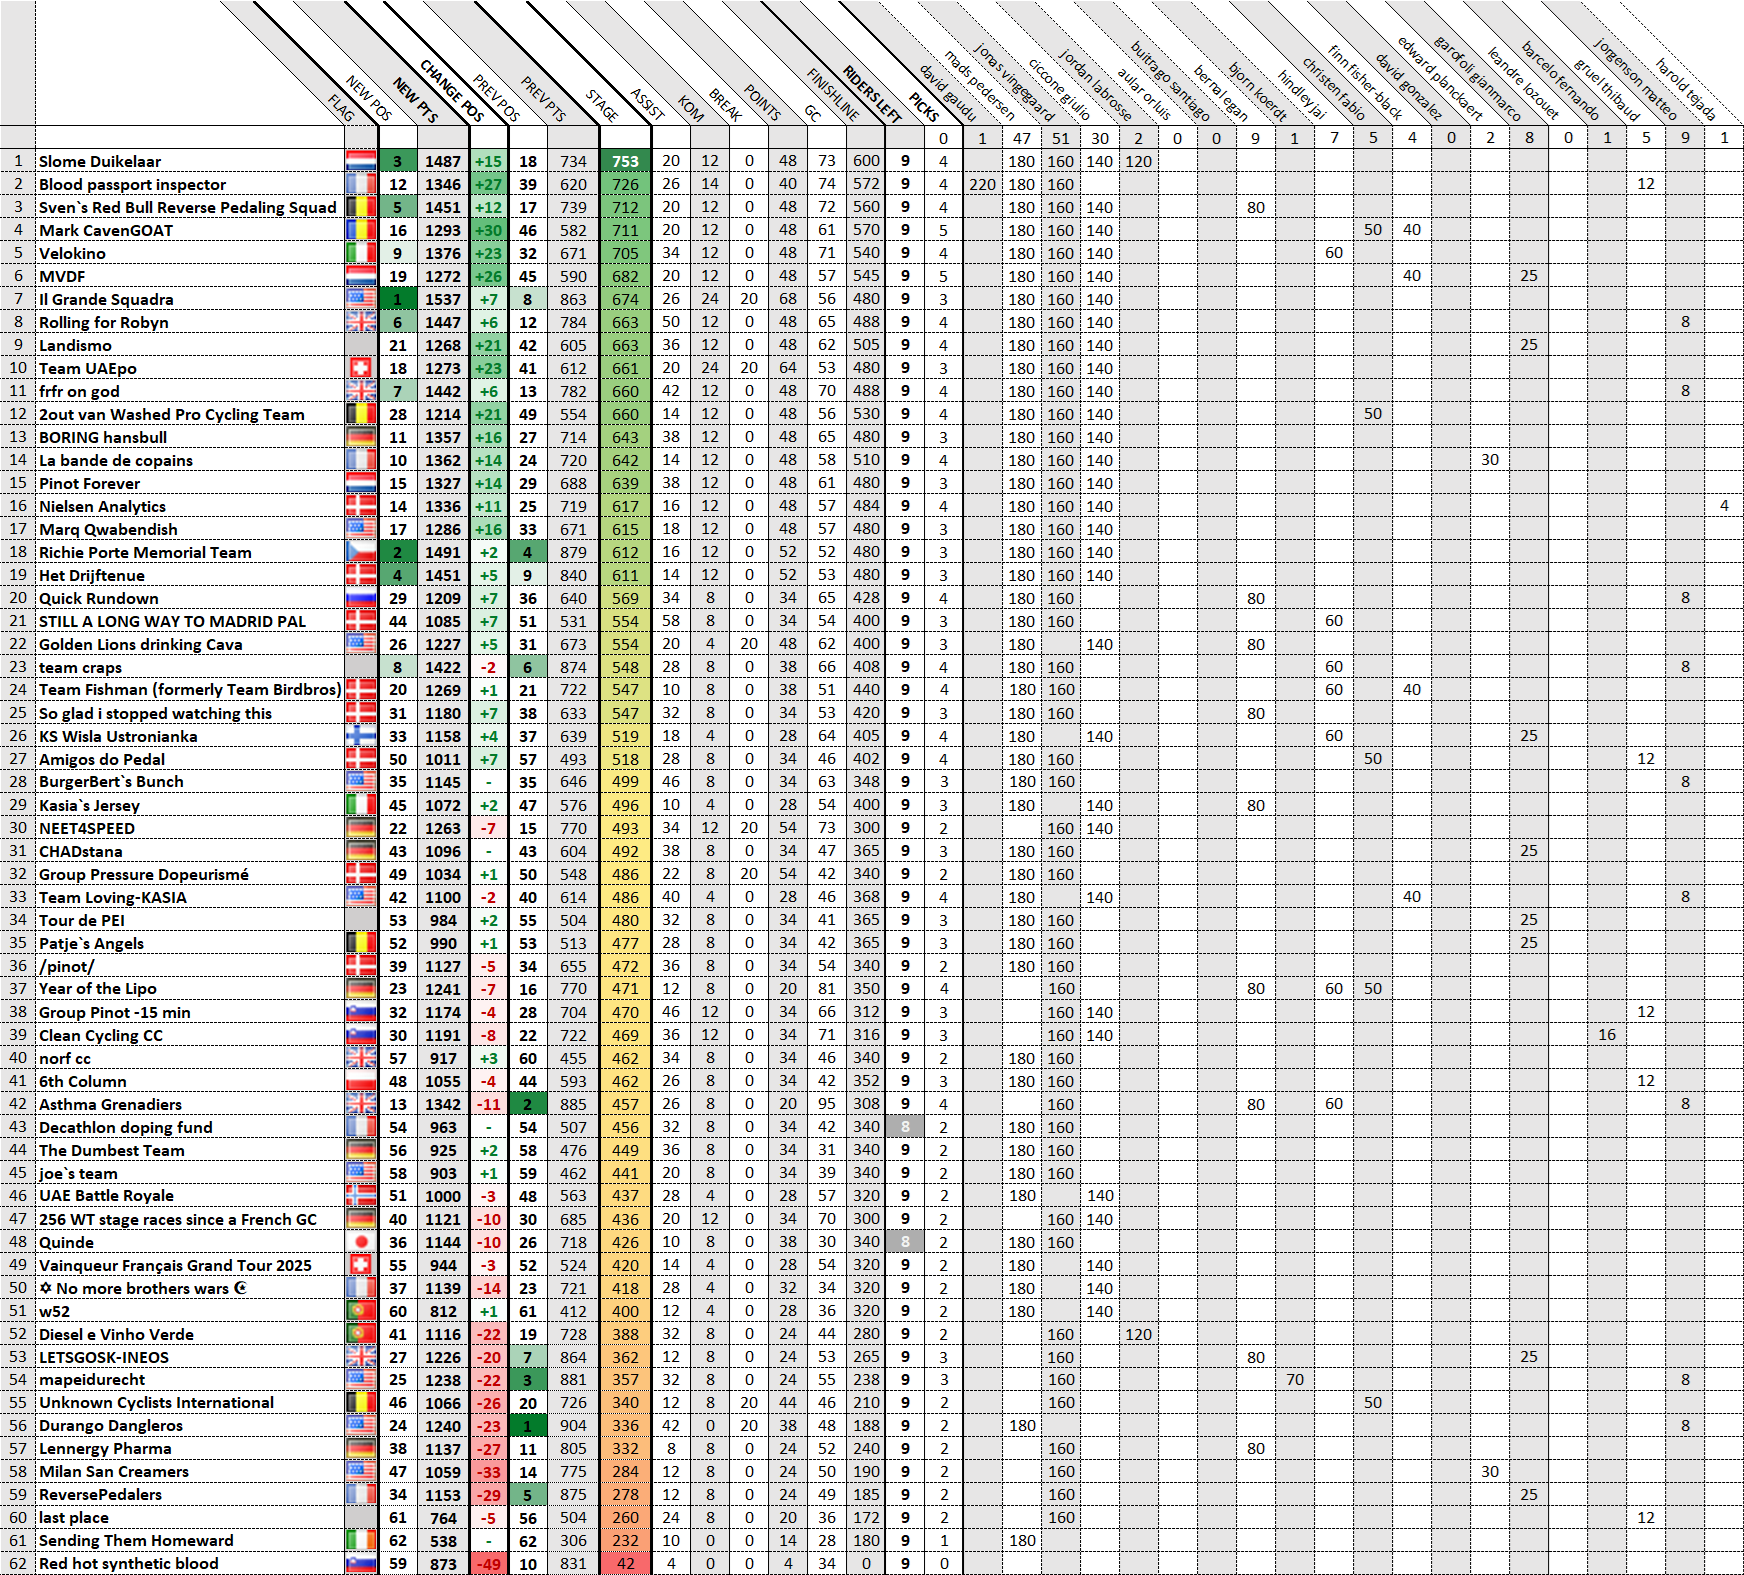
Task: Select the flag beside Quinde
Action: (361, 1242)
